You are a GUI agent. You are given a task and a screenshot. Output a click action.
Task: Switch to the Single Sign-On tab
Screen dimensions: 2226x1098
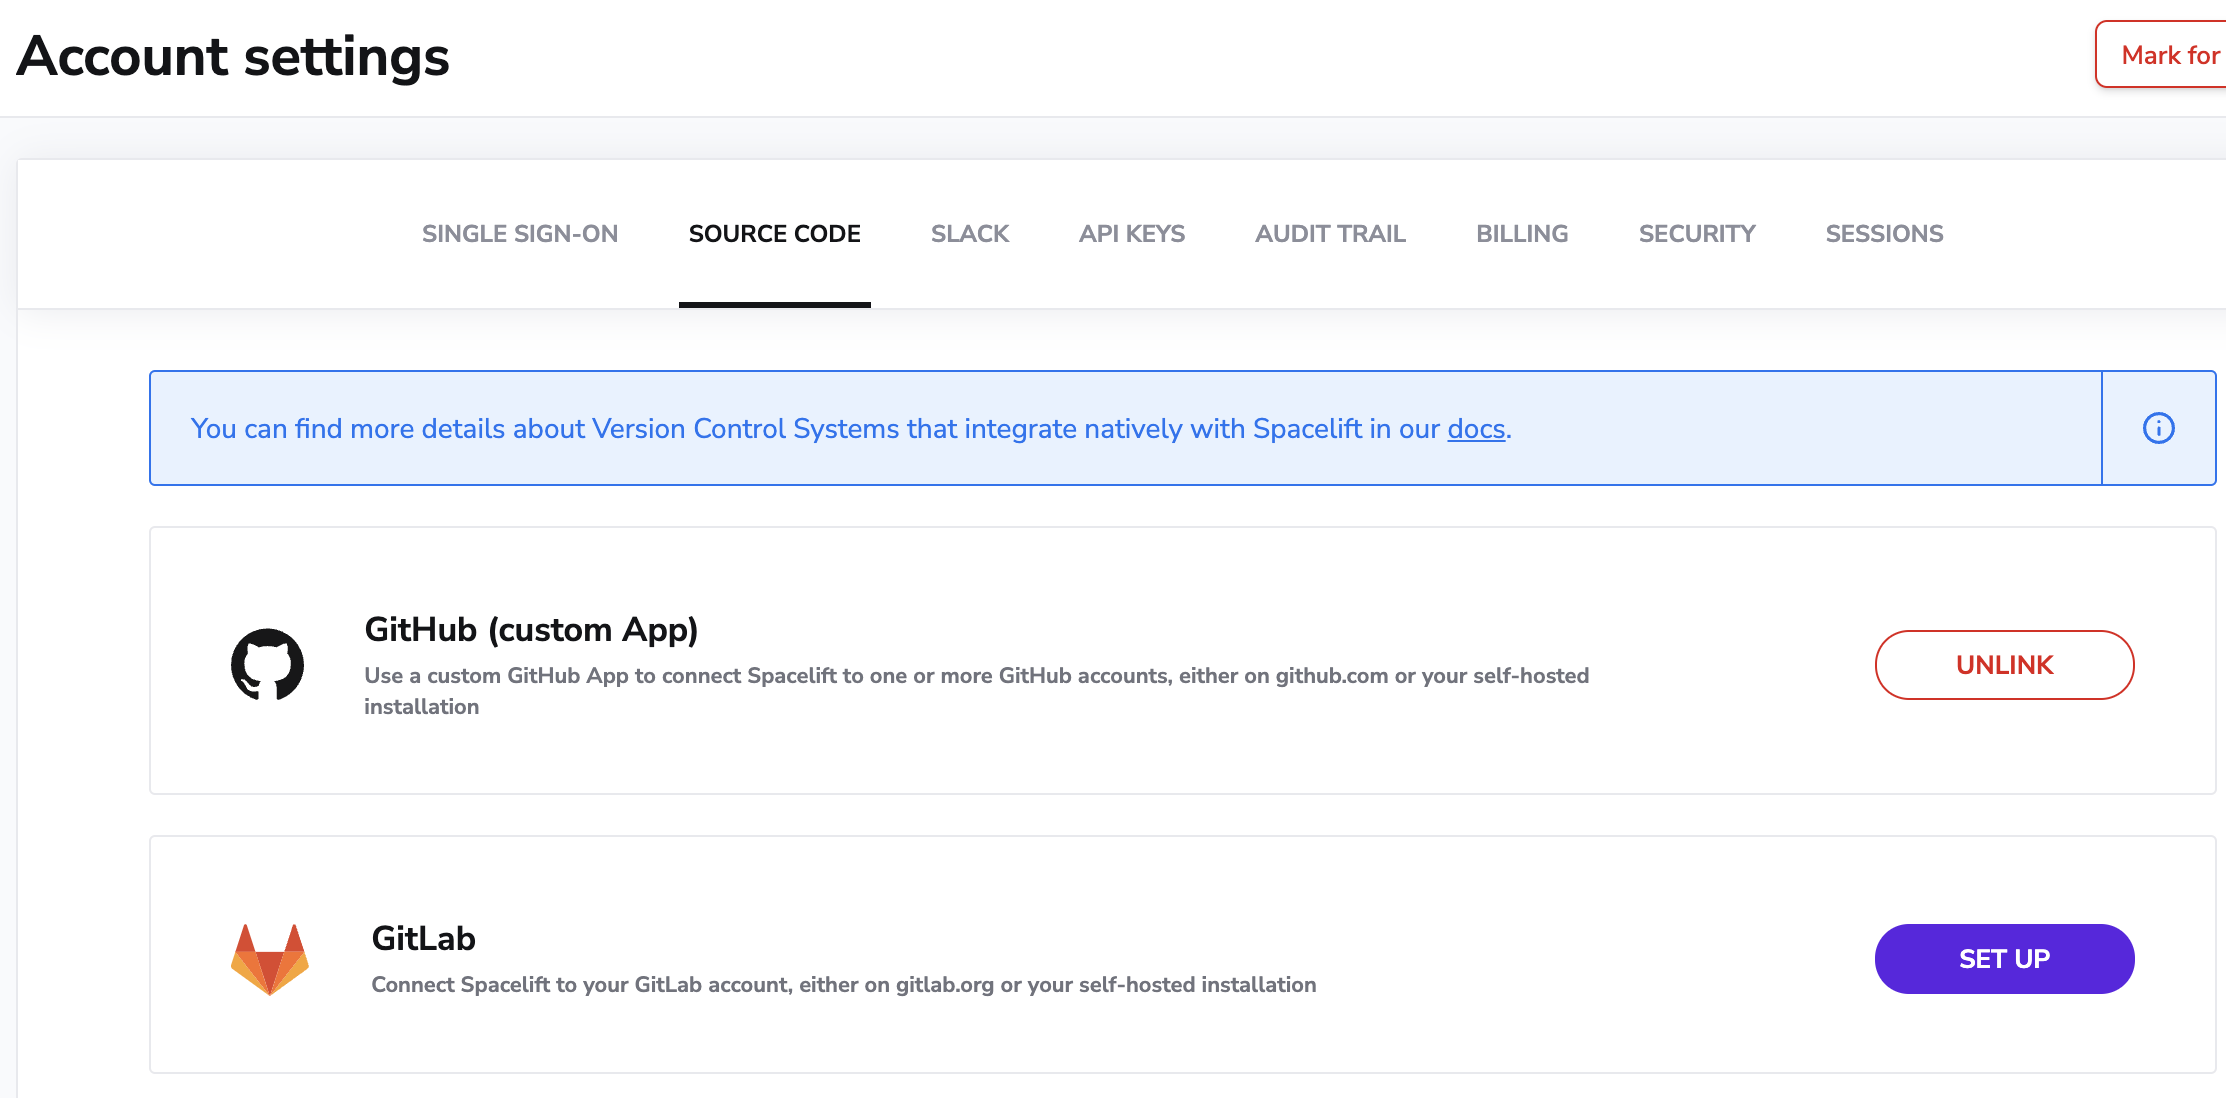(x=520, y=233)
